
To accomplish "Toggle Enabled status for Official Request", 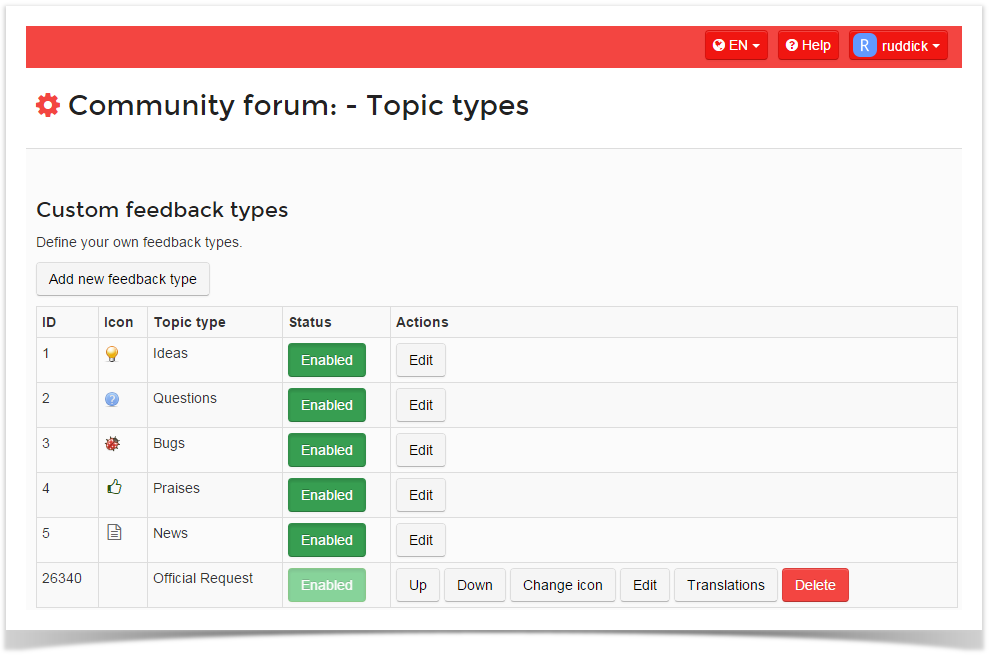I will click(x=326, y=585).
